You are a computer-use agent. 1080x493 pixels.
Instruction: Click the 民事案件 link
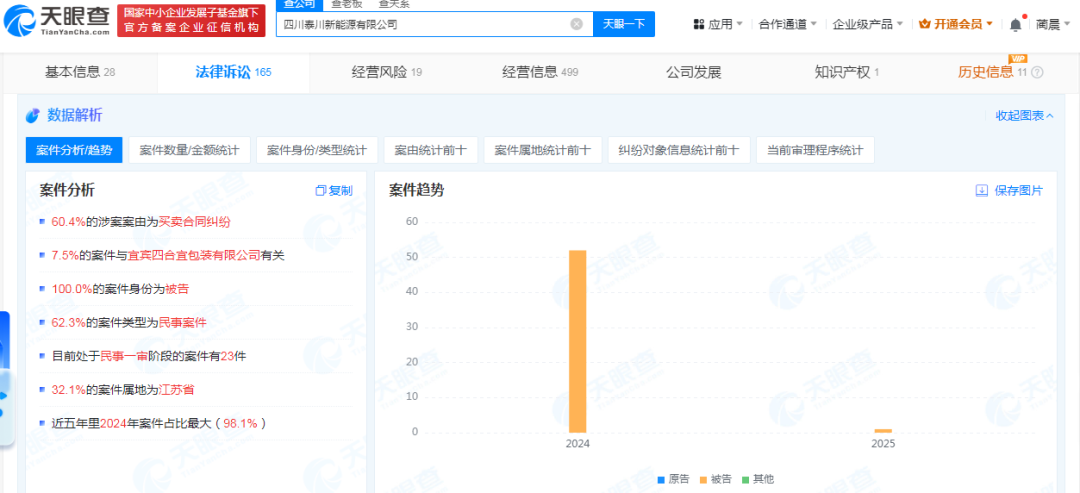click(183, 322)
